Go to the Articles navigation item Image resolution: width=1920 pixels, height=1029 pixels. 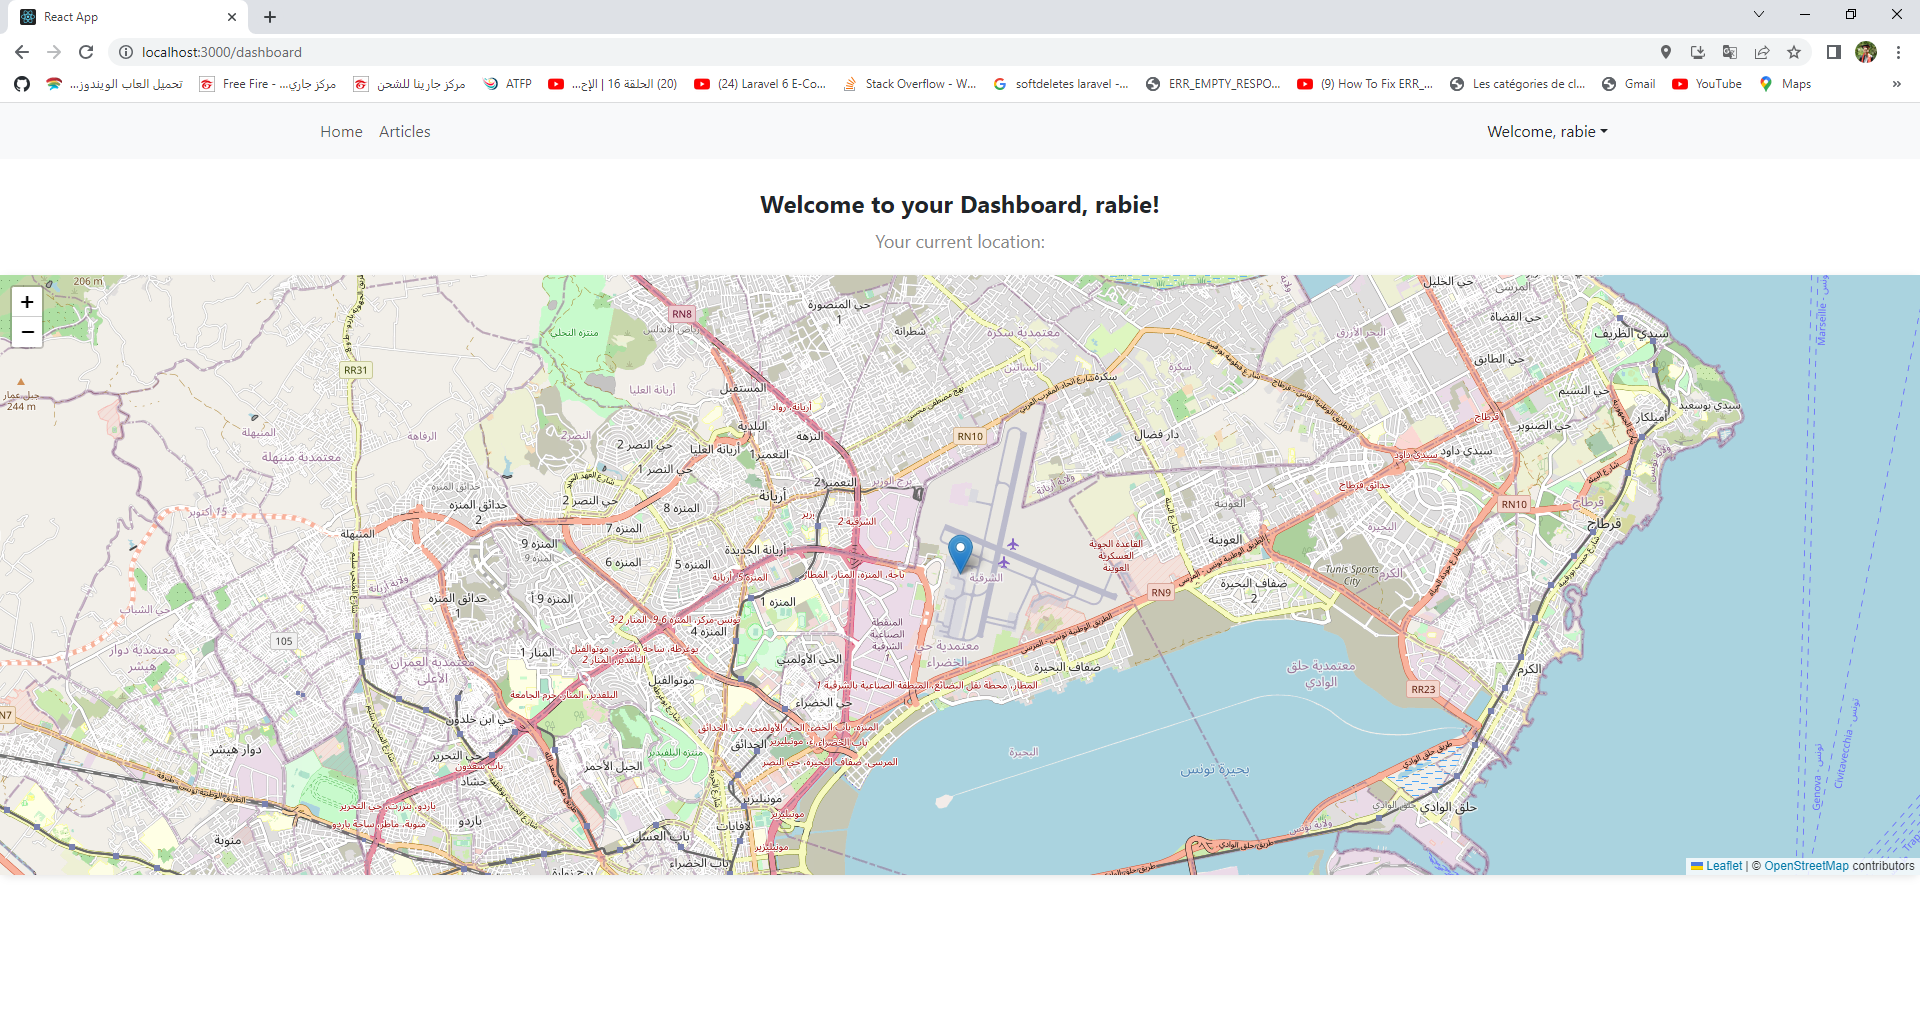(x=404, y=131)
